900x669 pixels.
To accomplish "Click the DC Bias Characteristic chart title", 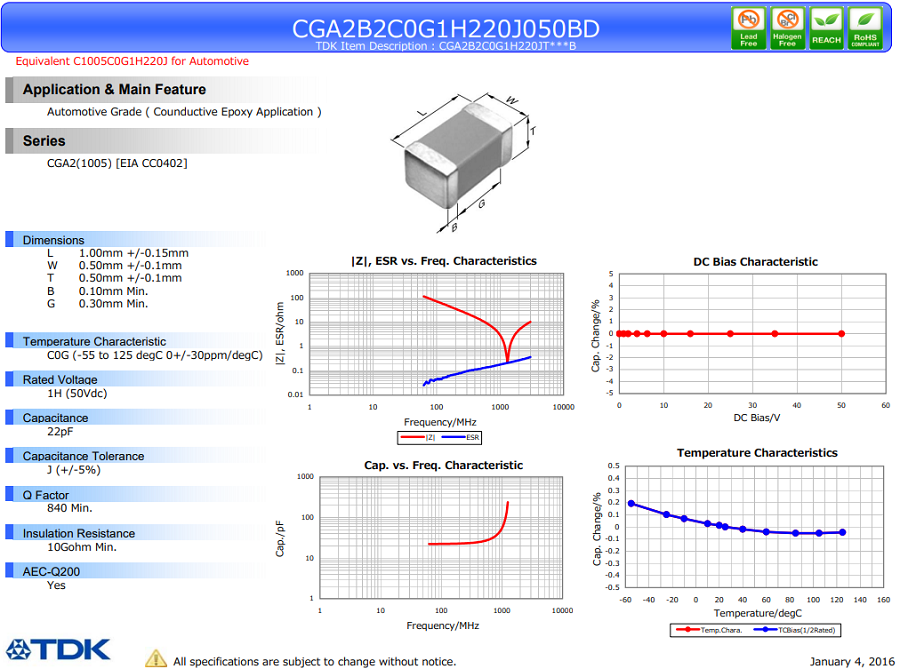I will pos(755,262).
